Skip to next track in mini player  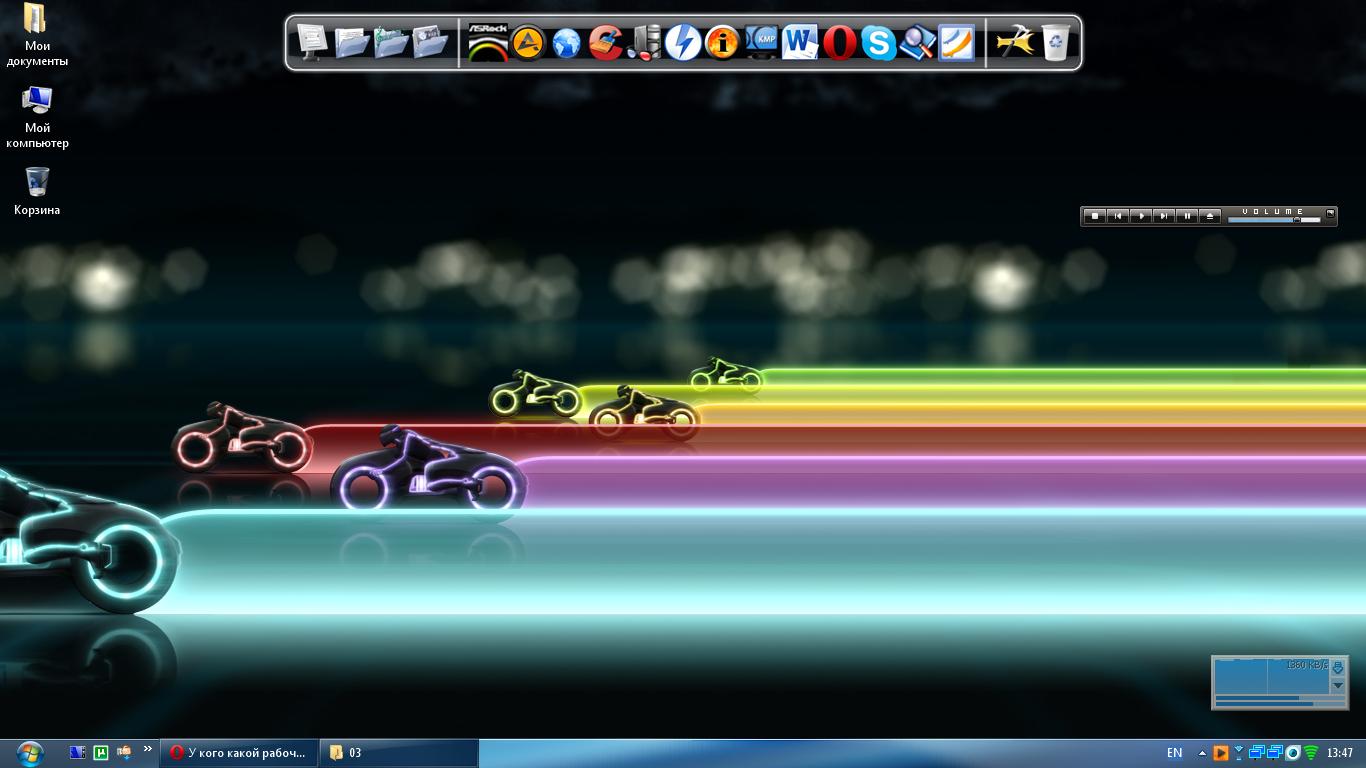pyautogui.click(x=1164, y=216)
